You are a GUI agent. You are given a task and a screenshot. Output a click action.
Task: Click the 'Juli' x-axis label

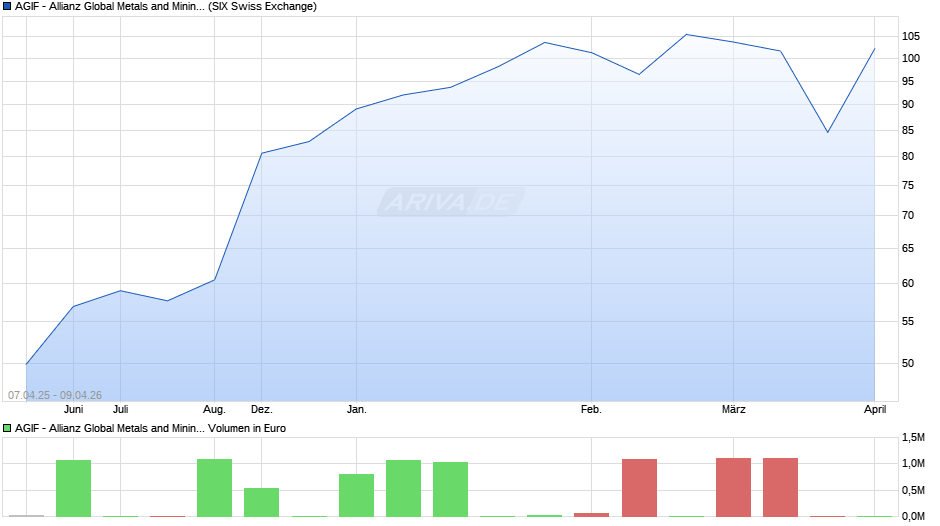point(120,409)
